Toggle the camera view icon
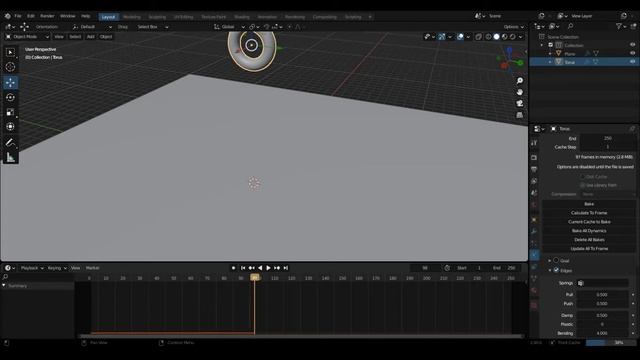Viewport: 640px width, 360px height. (x=520, y=104)
